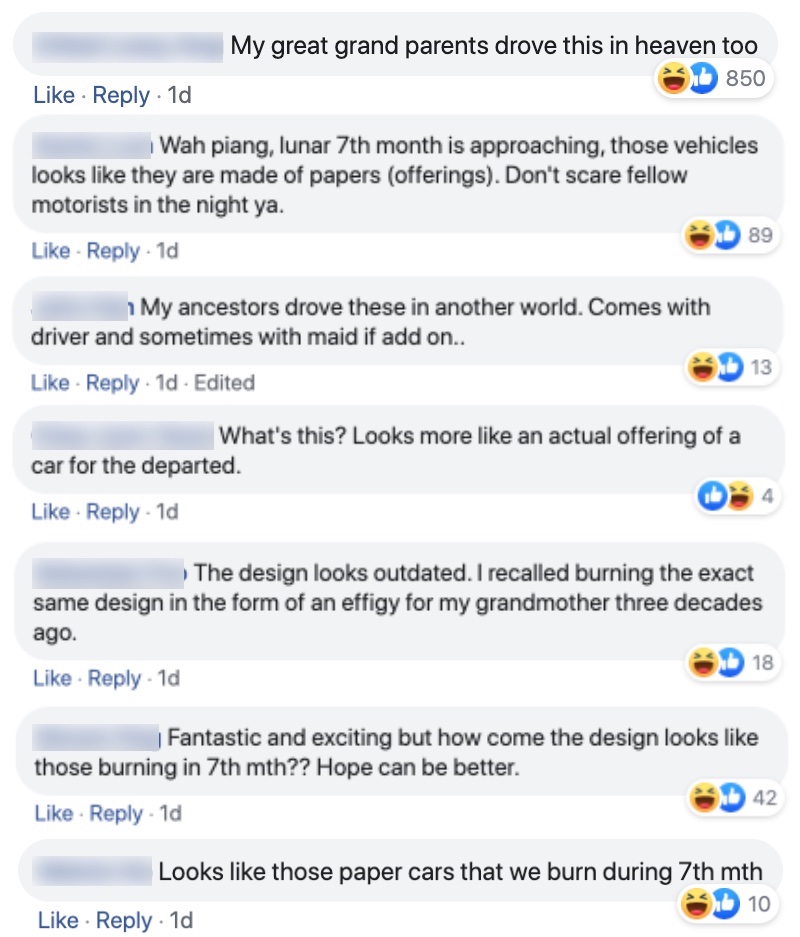The height and width of the screenshot is (937, 800).
Task: Like the "Wah piang" lunar month comment
Action: tap(51, 251)
